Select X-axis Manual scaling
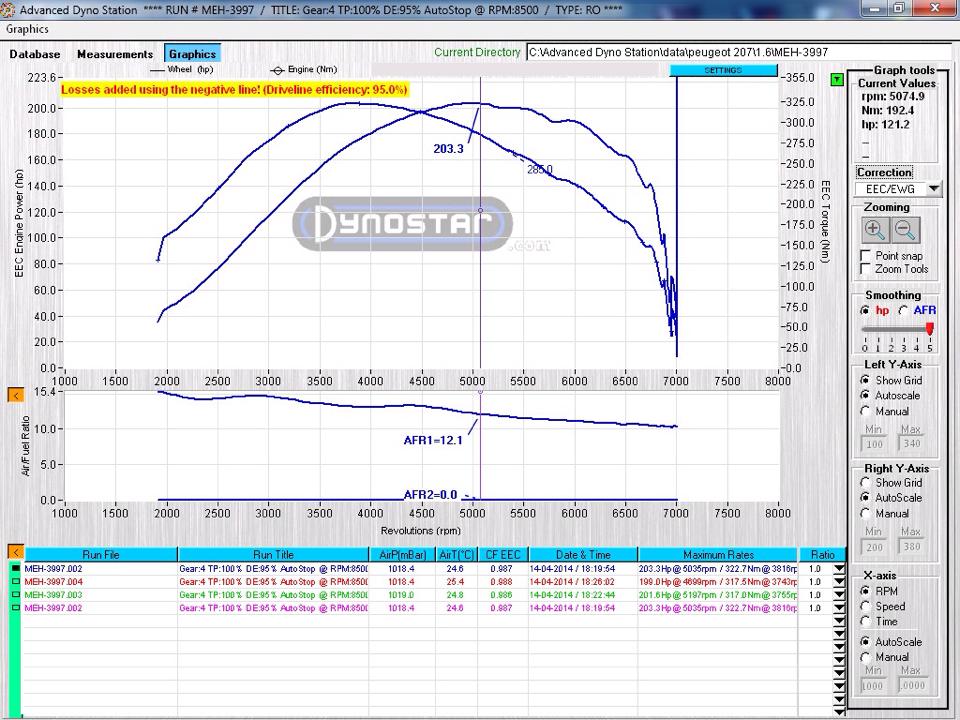The width and height of the screenshot is (960, 720). click(865, 657)
